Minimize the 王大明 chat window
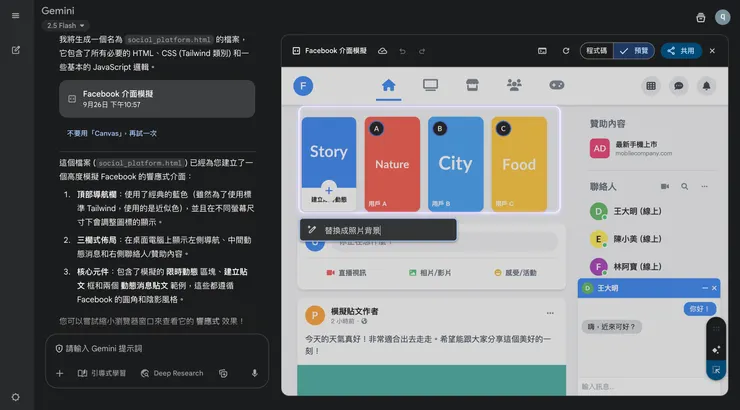 705,288
